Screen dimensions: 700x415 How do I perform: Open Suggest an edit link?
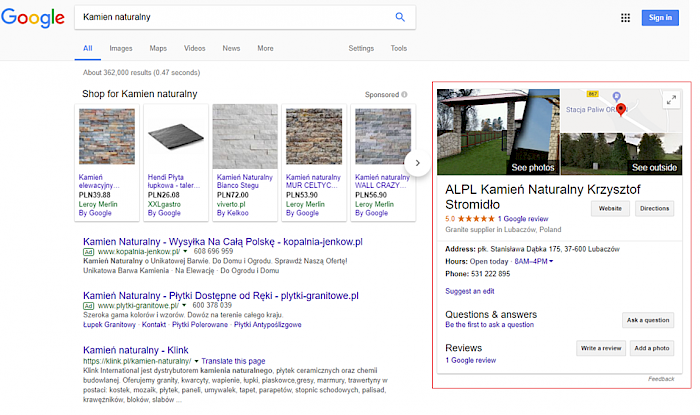(x=469, y=291)
